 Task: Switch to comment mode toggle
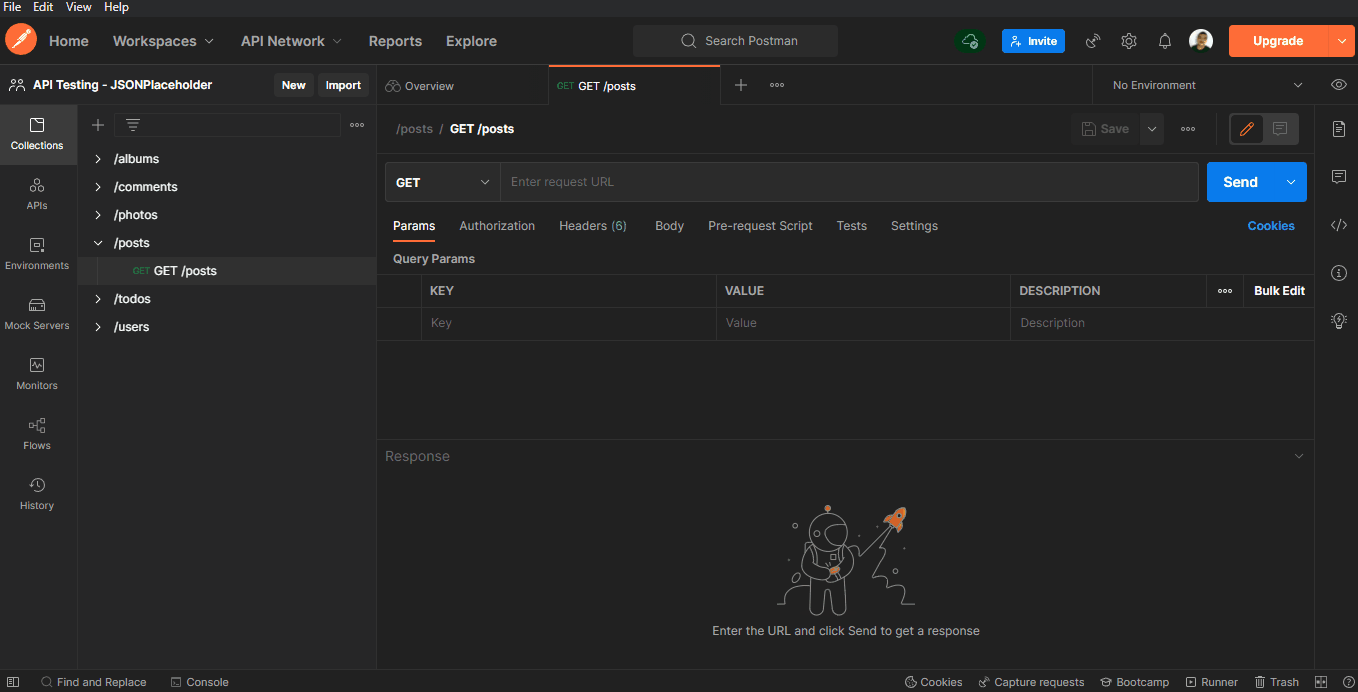coord(1280,129)
